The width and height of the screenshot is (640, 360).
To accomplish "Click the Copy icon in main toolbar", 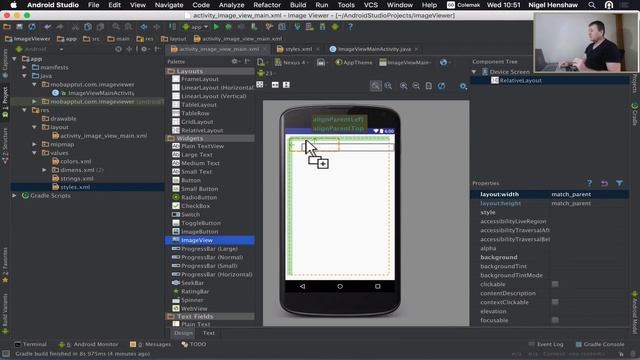I will [88, 27].
